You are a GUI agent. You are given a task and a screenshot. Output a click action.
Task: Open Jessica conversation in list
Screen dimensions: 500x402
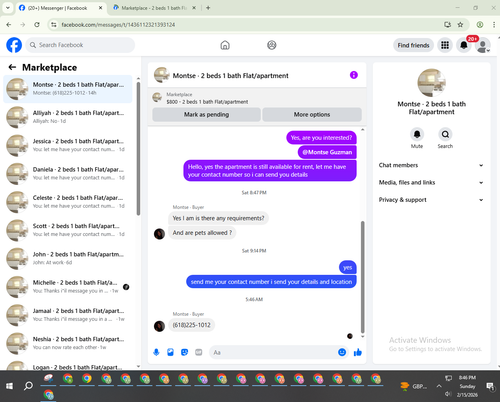(x=68, y=145)
